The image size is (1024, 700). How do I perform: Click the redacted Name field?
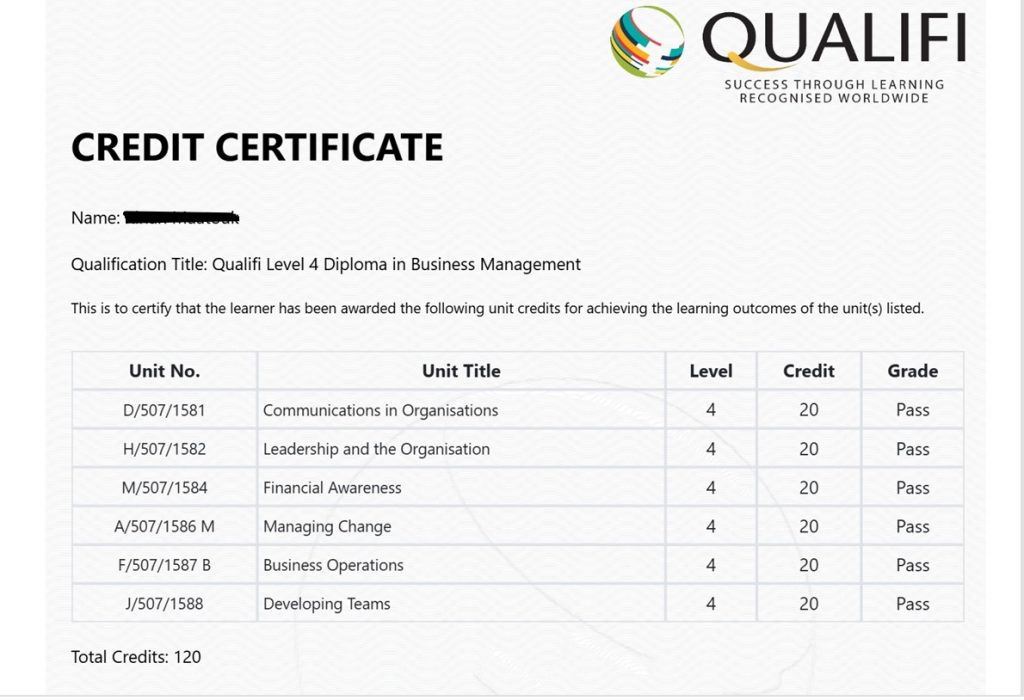[x=182, y=217]
